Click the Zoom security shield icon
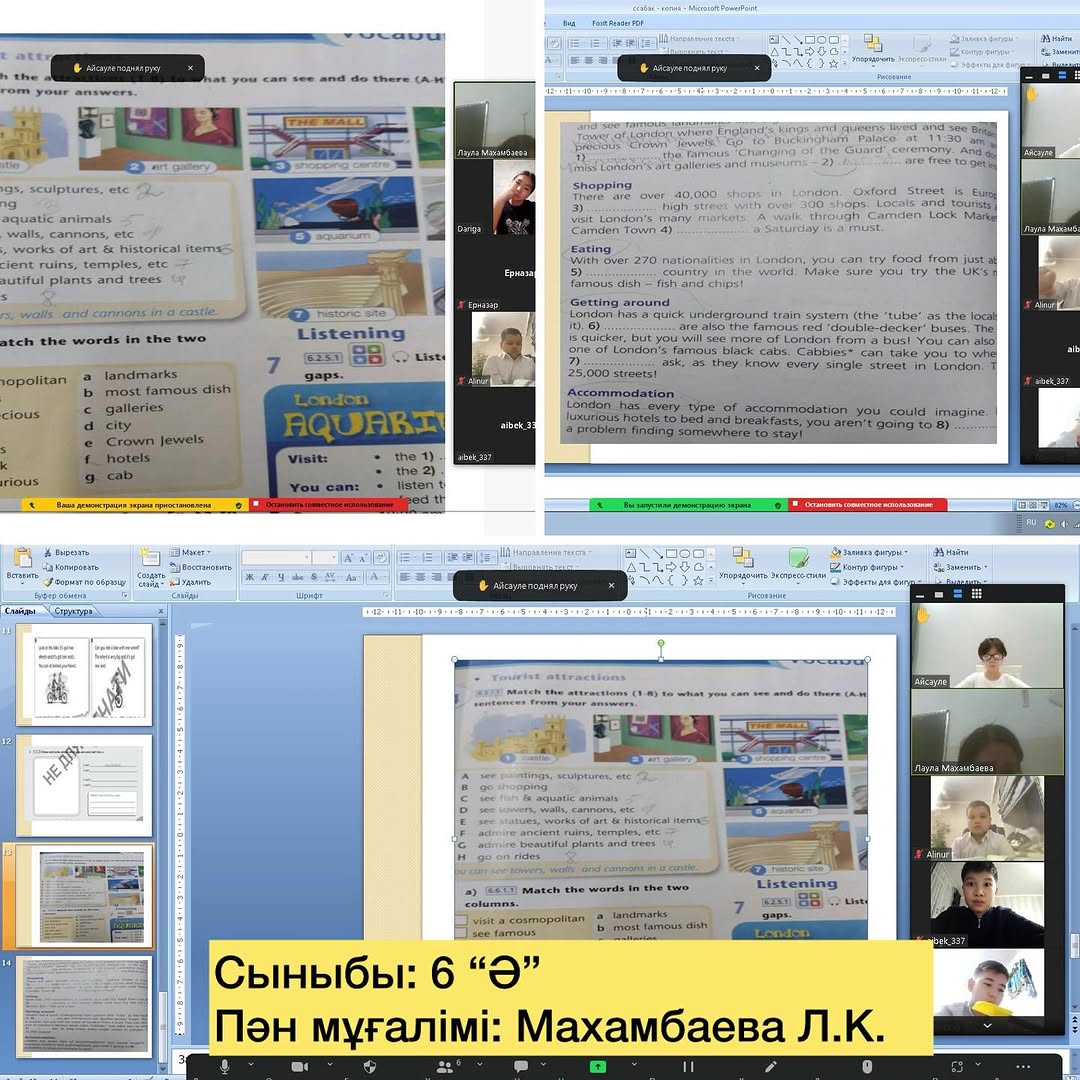This screenshot has width=1080, height=1080. pos(370,1067)
